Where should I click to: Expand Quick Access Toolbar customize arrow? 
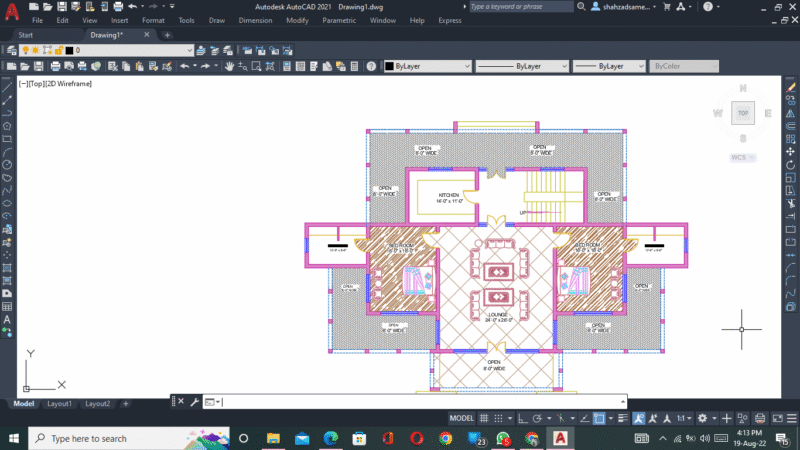point(172,7)
